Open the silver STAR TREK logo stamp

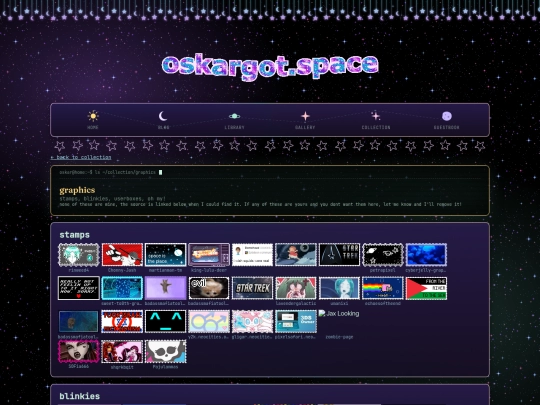(x=252, y=288)
